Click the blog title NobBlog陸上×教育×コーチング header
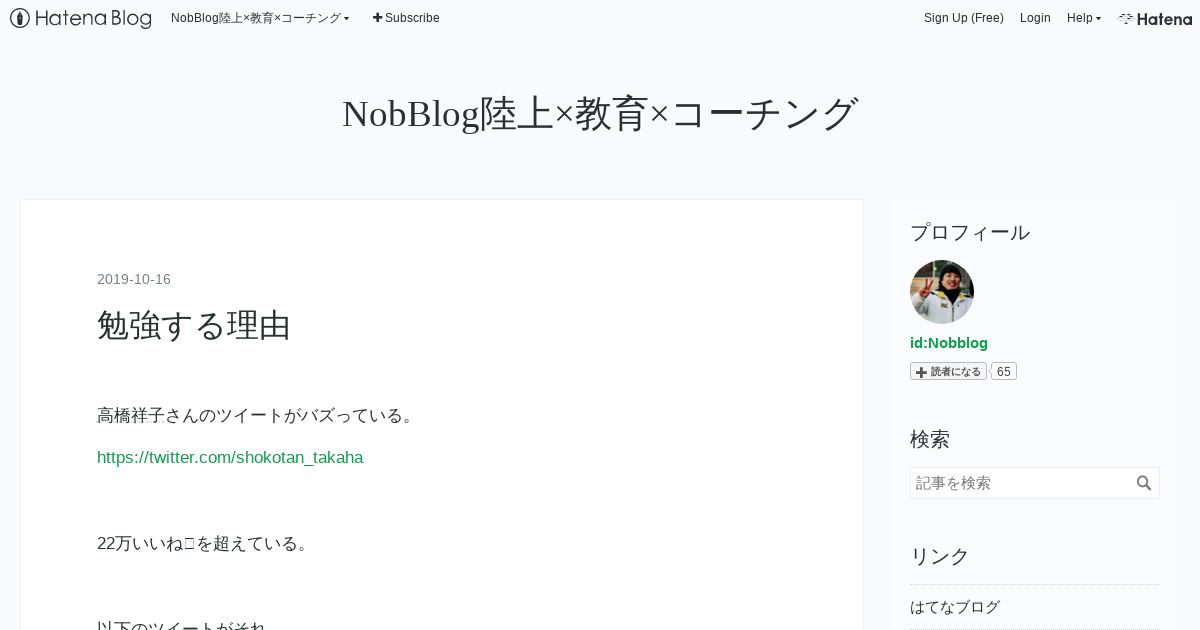Viewport: 1200px width, 630px height. pyautogui.click(x=600, y=113)
